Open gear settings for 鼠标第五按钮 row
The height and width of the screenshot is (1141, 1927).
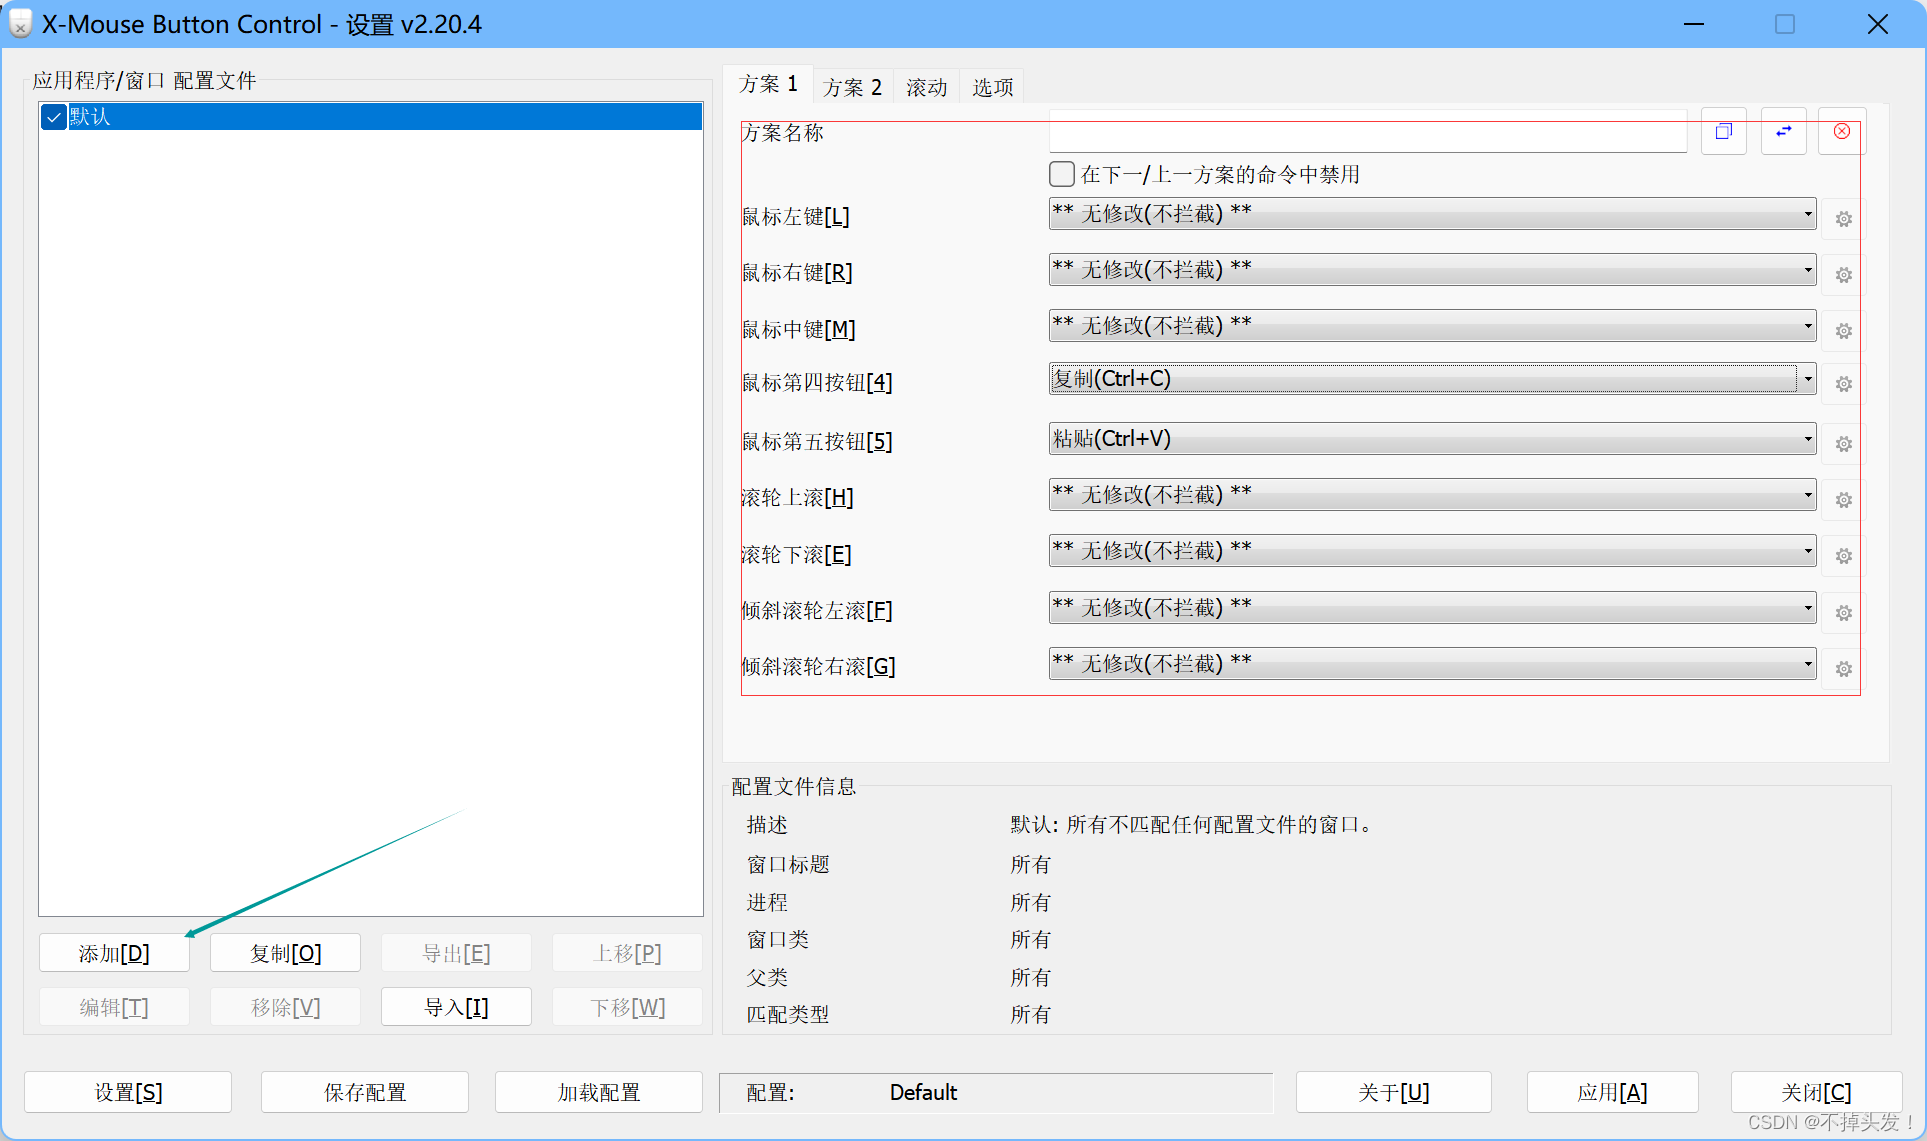[1843, 444]
